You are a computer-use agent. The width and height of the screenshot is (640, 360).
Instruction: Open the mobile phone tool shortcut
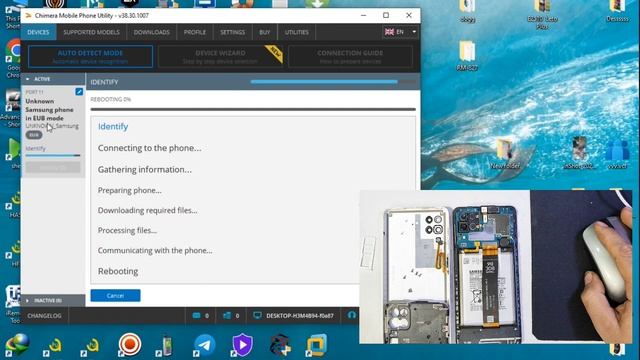[166, 345]
